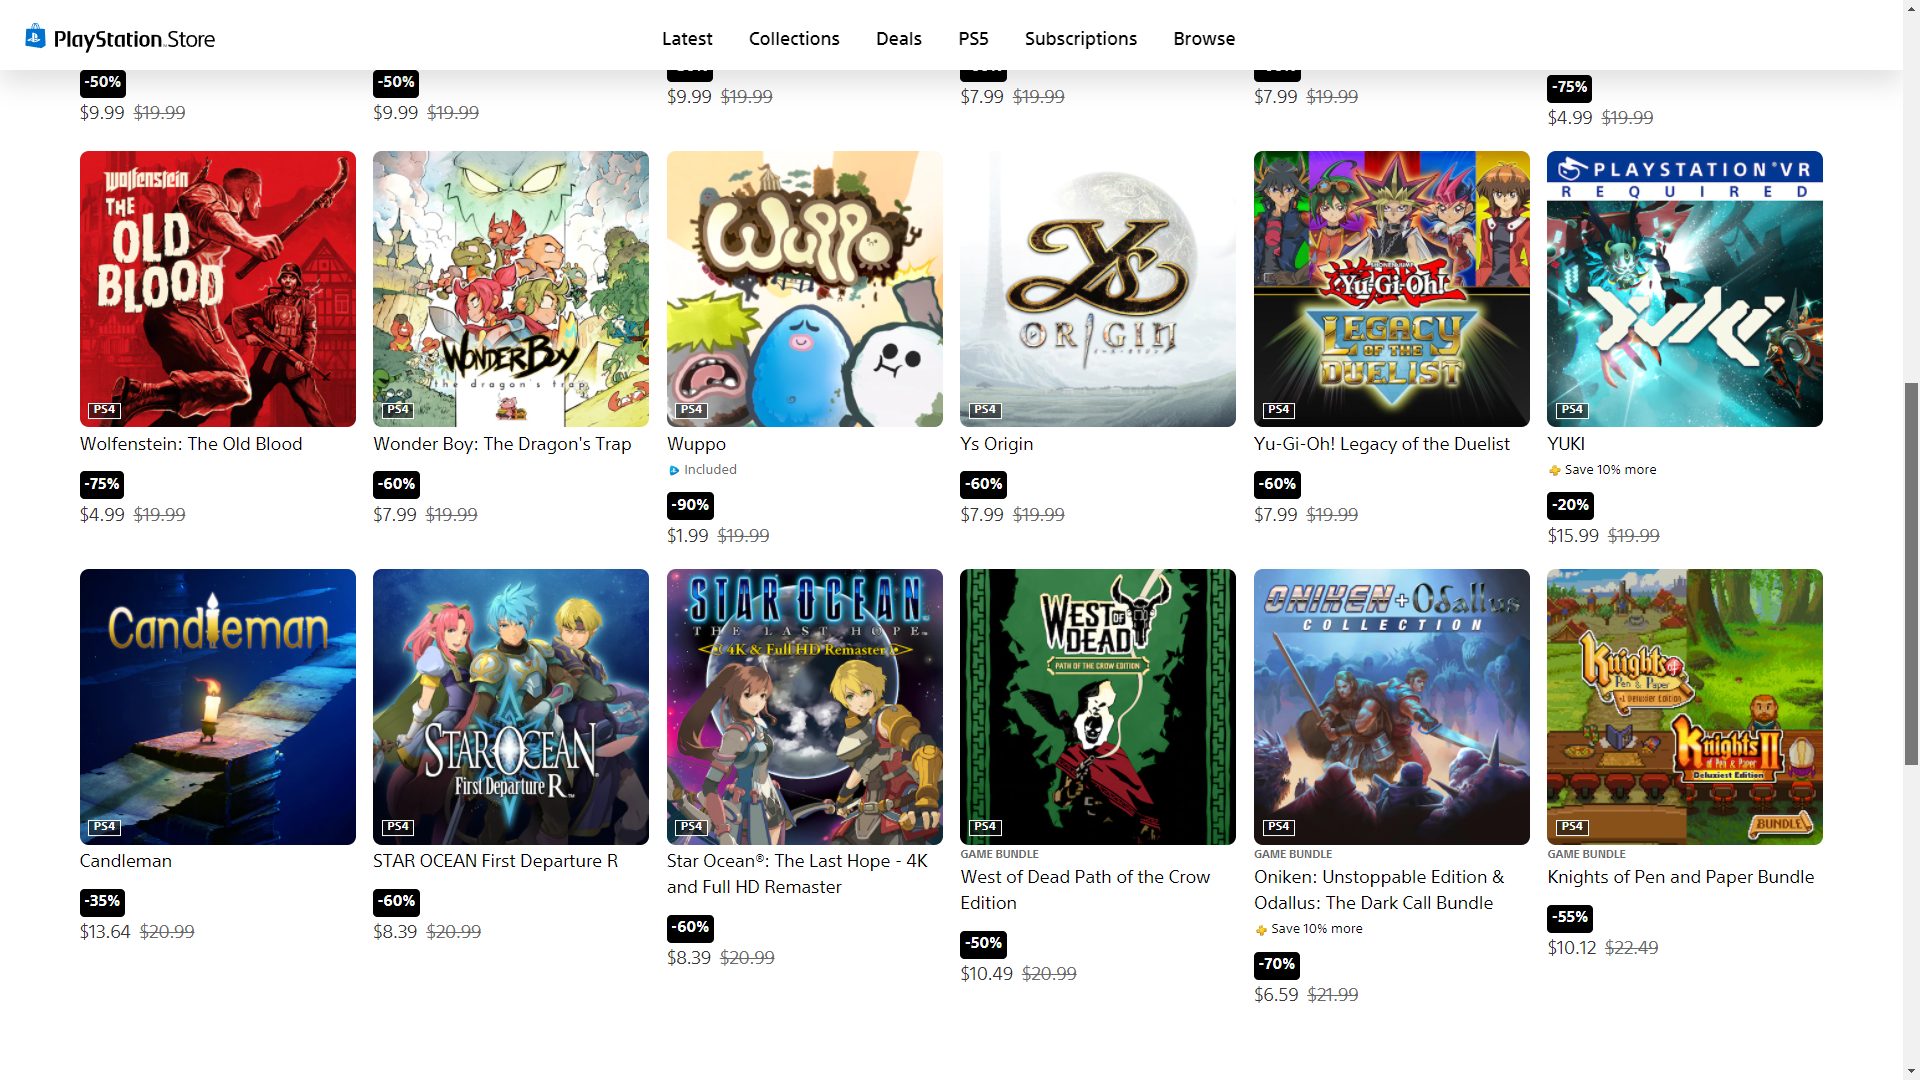Click the page vertical scrollbar thumb
1920x1080 pixels.
tap(1911, 574)
